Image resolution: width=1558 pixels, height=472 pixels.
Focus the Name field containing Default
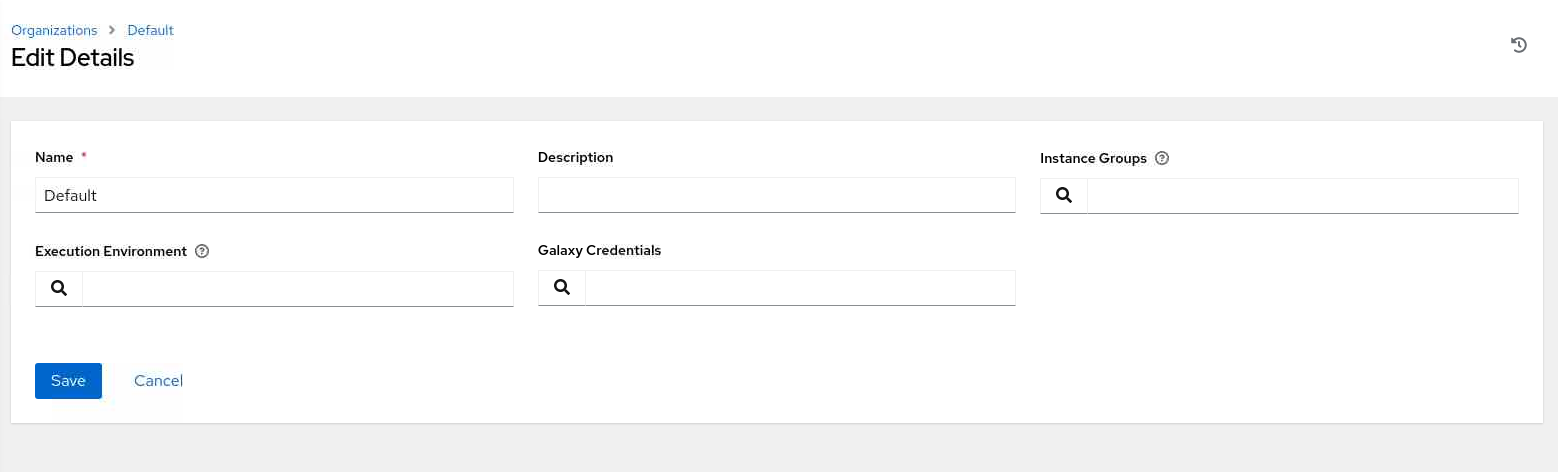click(x=274, y=195)
